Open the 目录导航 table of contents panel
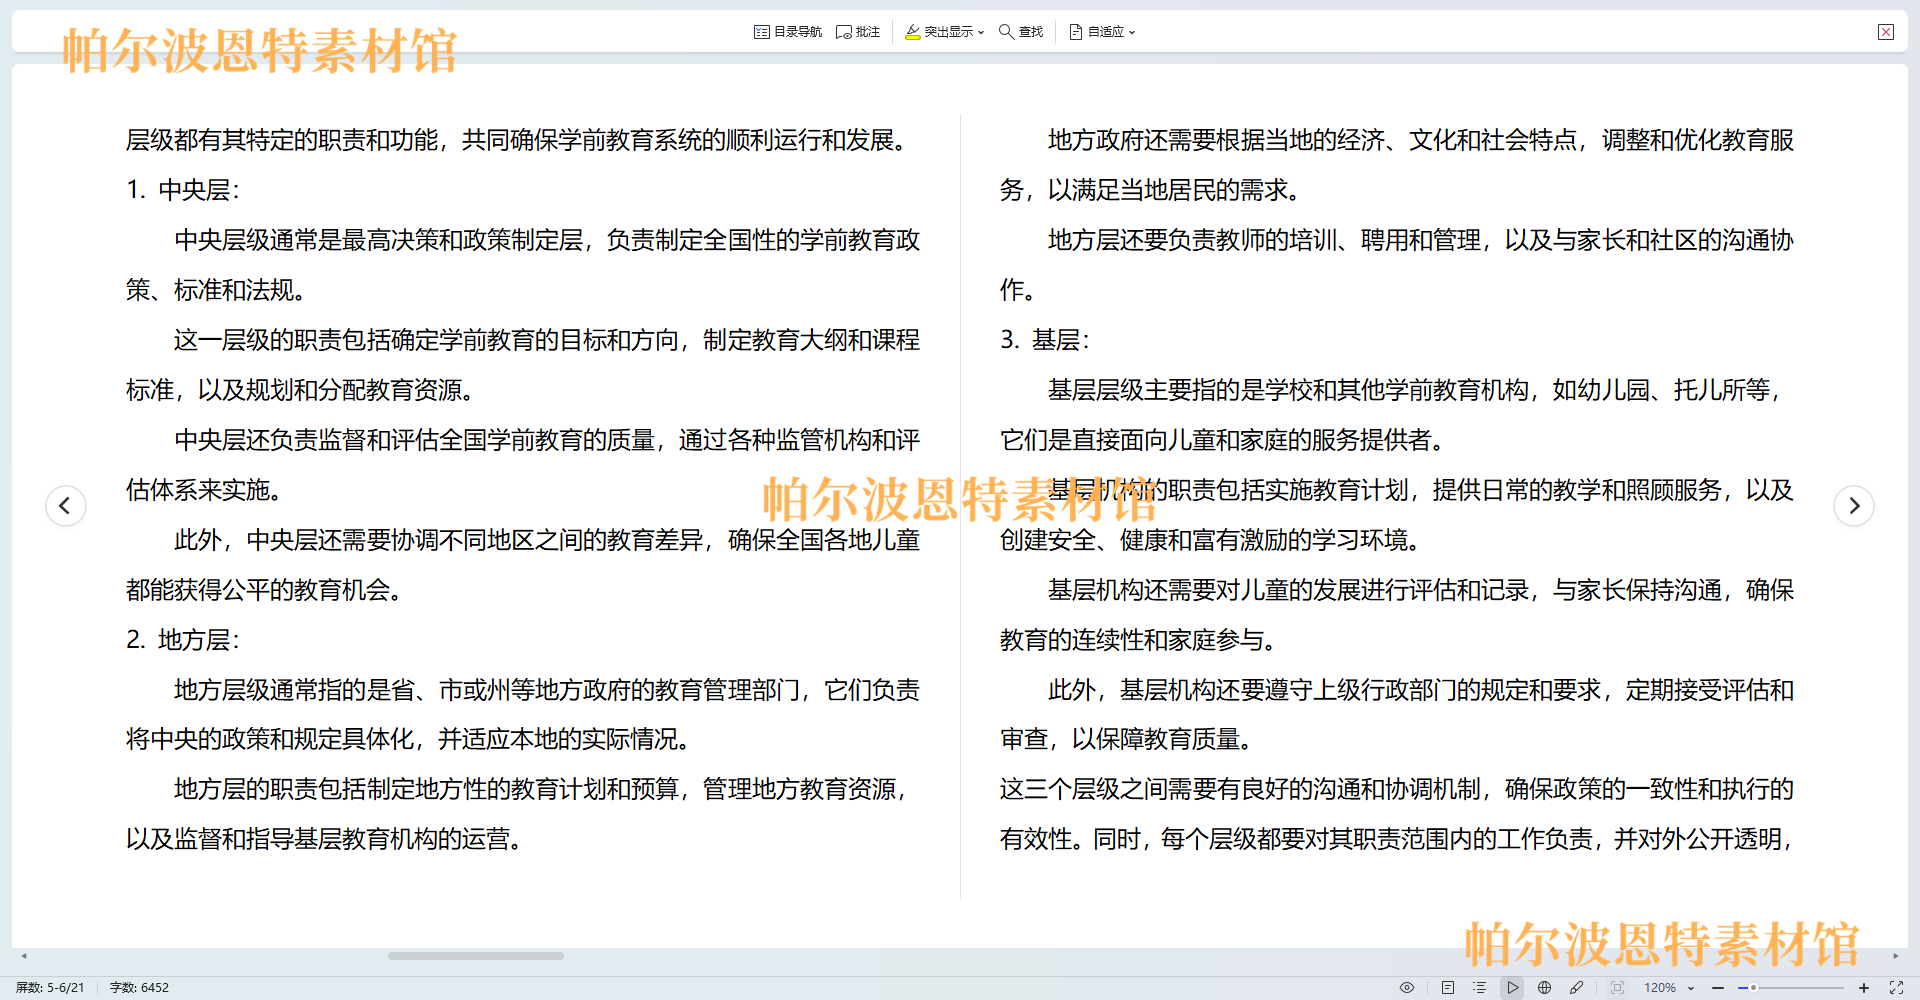1920x1000 pixels. click(x=787, y=32)
